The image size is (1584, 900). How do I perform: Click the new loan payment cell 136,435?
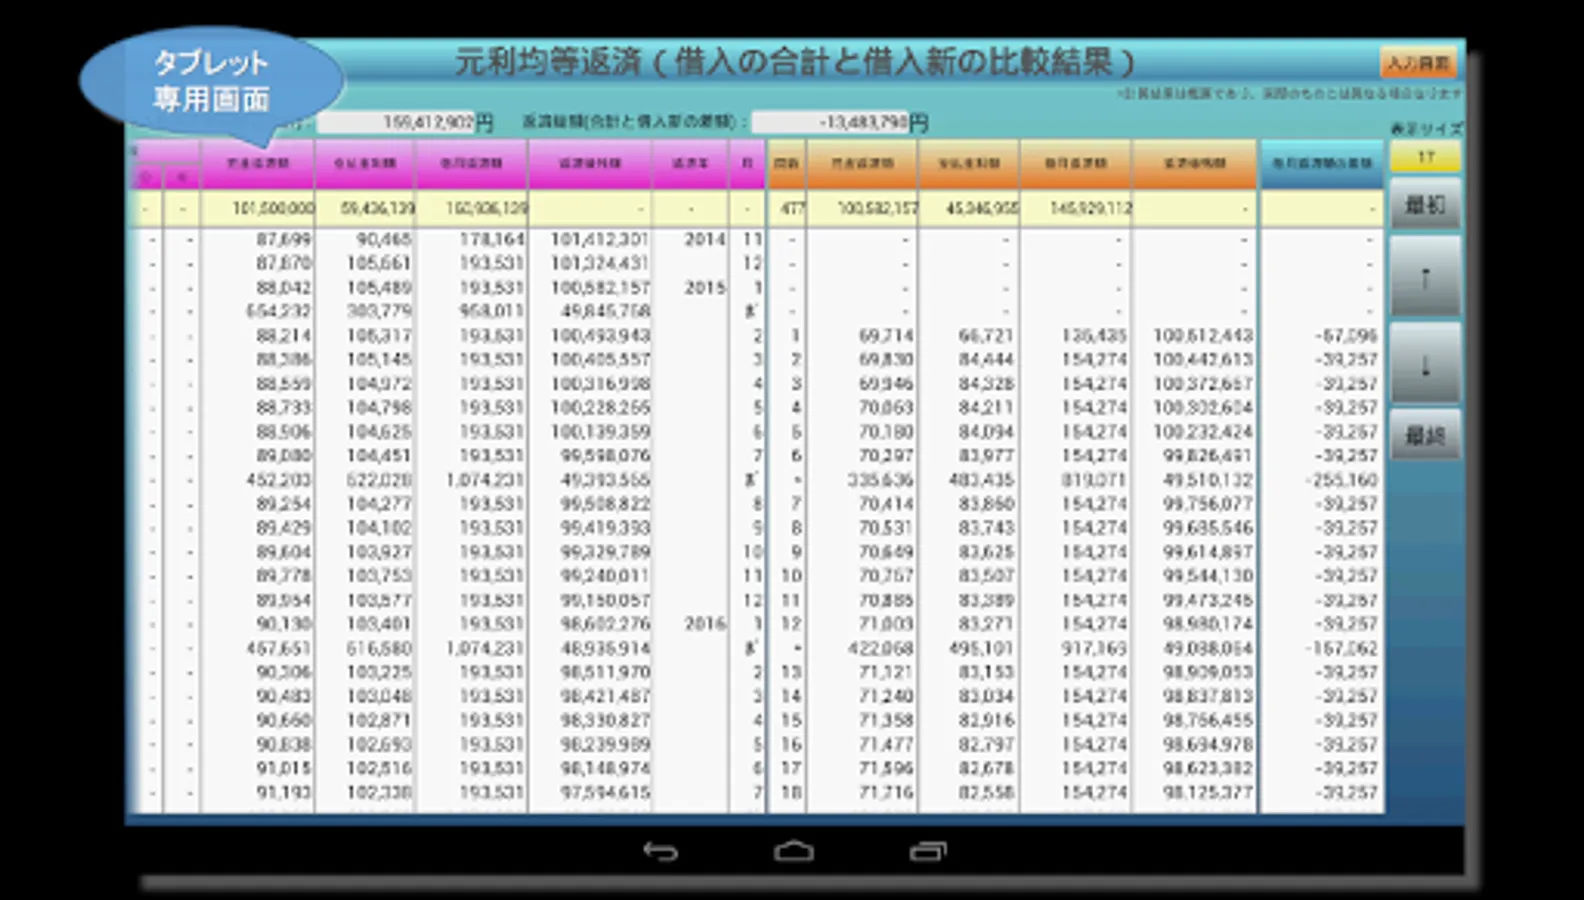coord(1094,336)
